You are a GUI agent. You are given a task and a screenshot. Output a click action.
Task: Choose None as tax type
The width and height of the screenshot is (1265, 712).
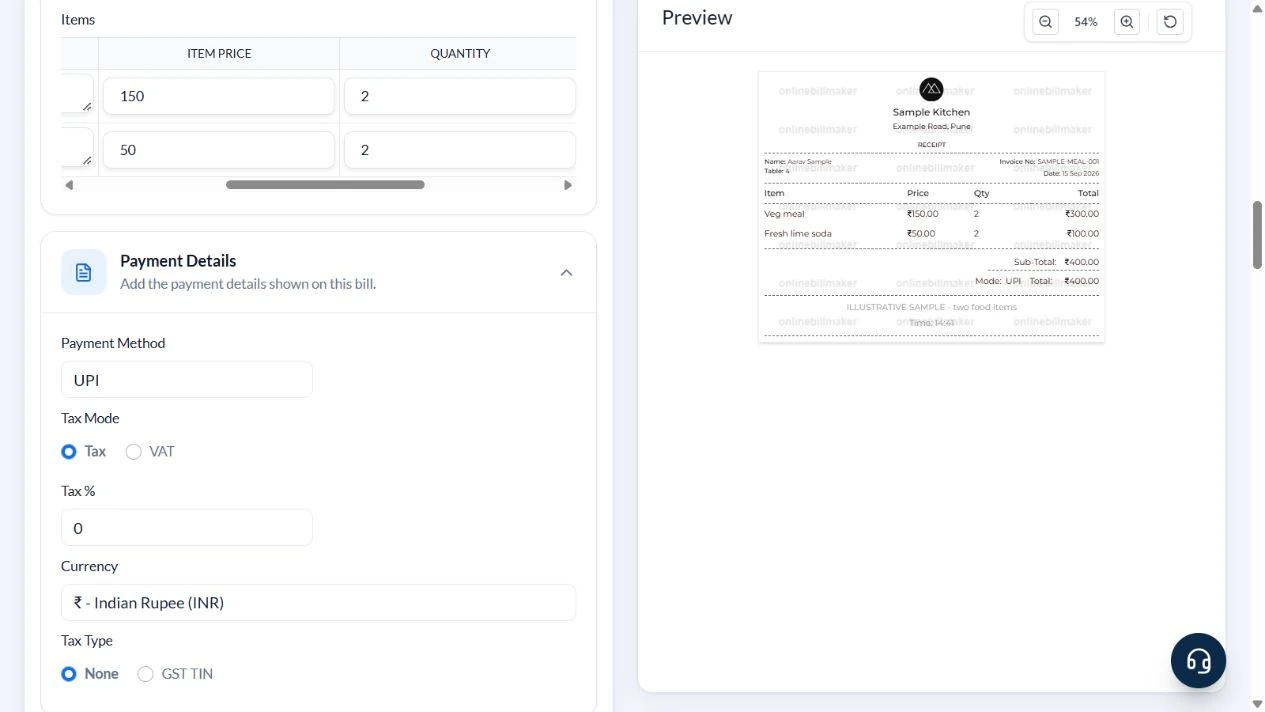pos(69,674)
